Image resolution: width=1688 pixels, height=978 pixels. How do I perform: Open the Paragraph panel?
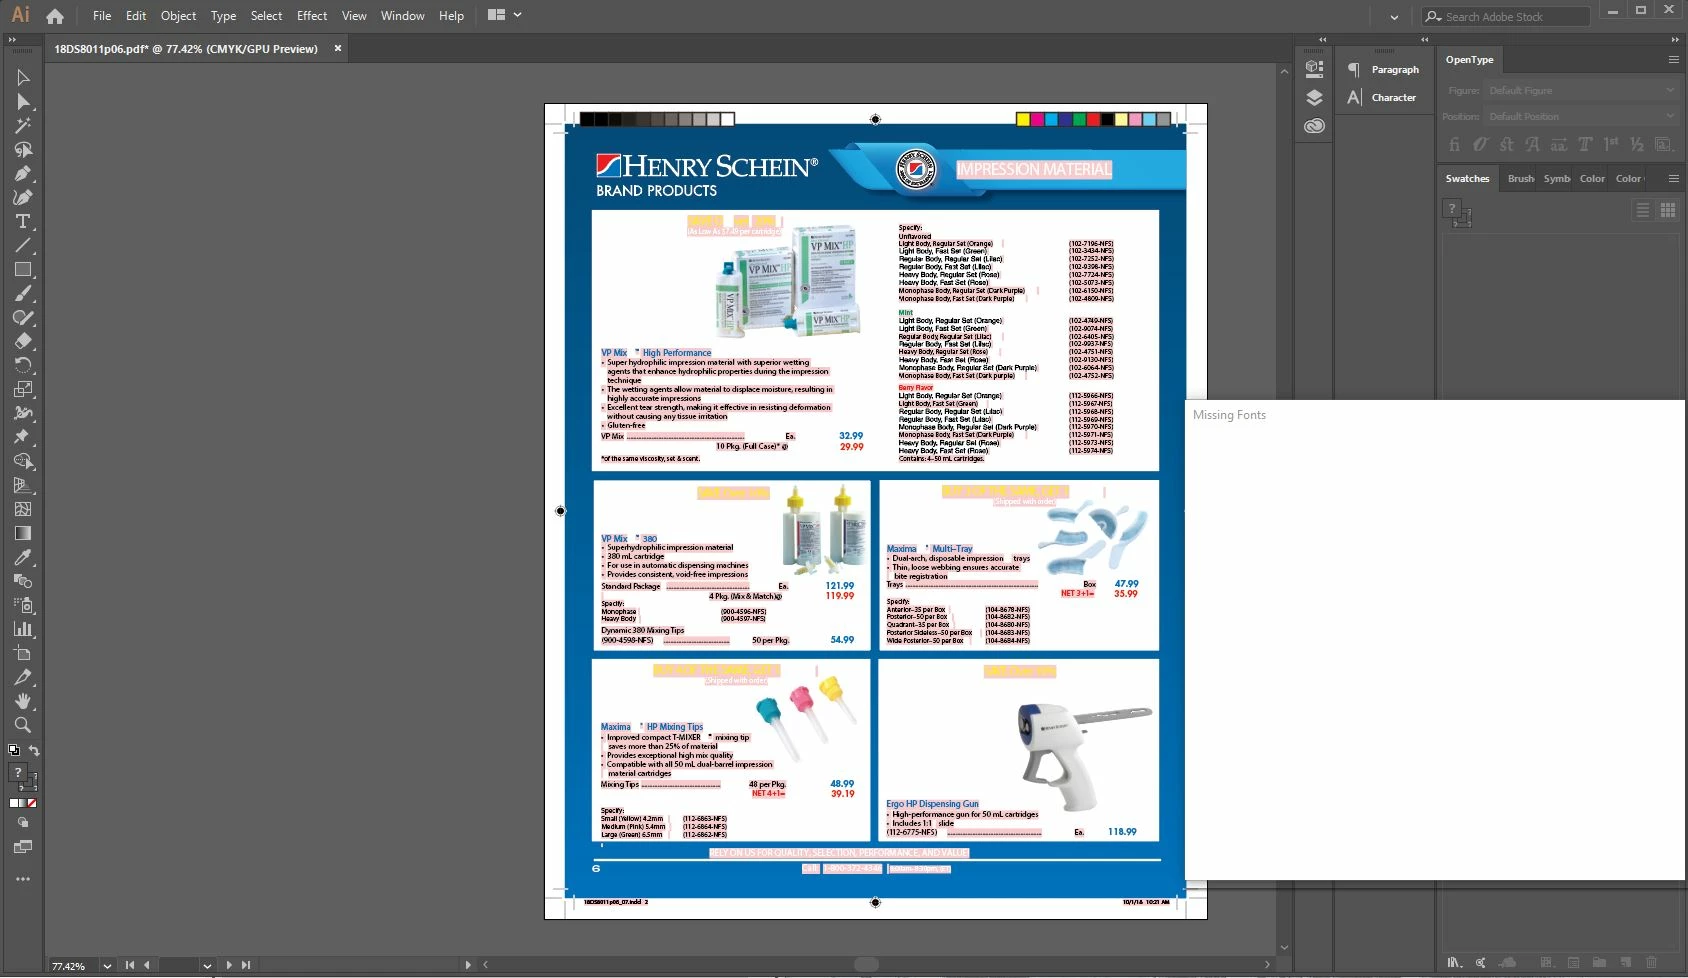1383,70
